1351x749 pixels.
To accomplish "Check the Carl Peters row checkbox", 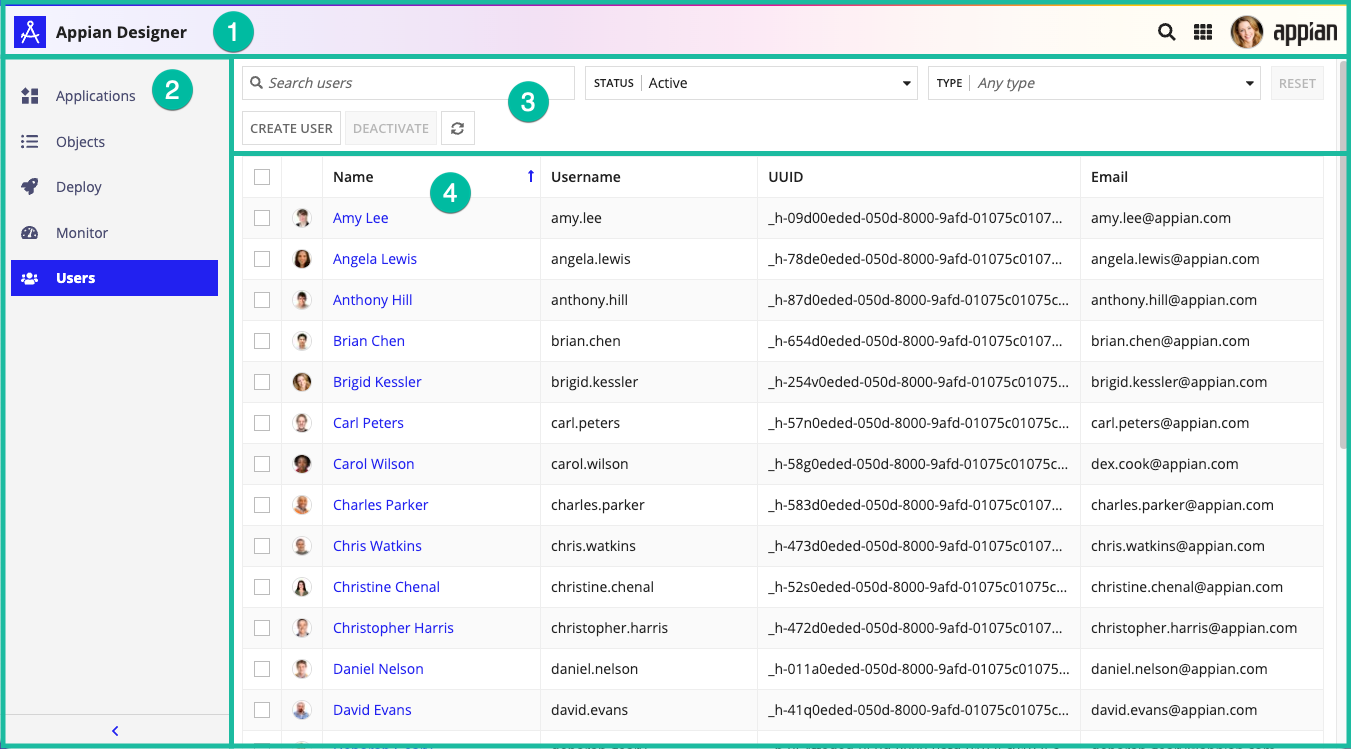I will (x=262, y=423).
